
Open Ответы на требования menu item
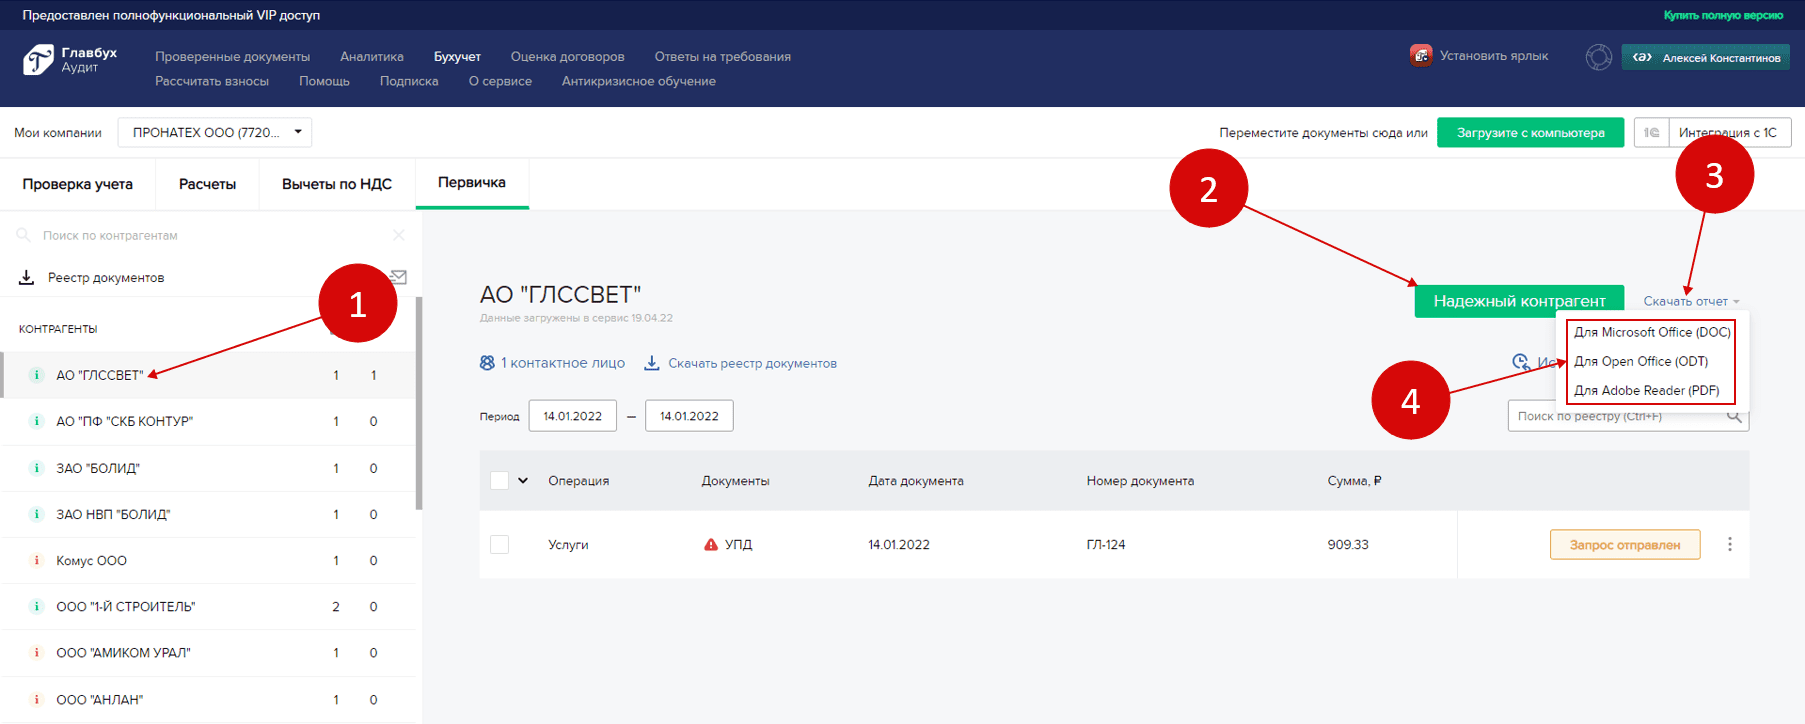(723, 57)
